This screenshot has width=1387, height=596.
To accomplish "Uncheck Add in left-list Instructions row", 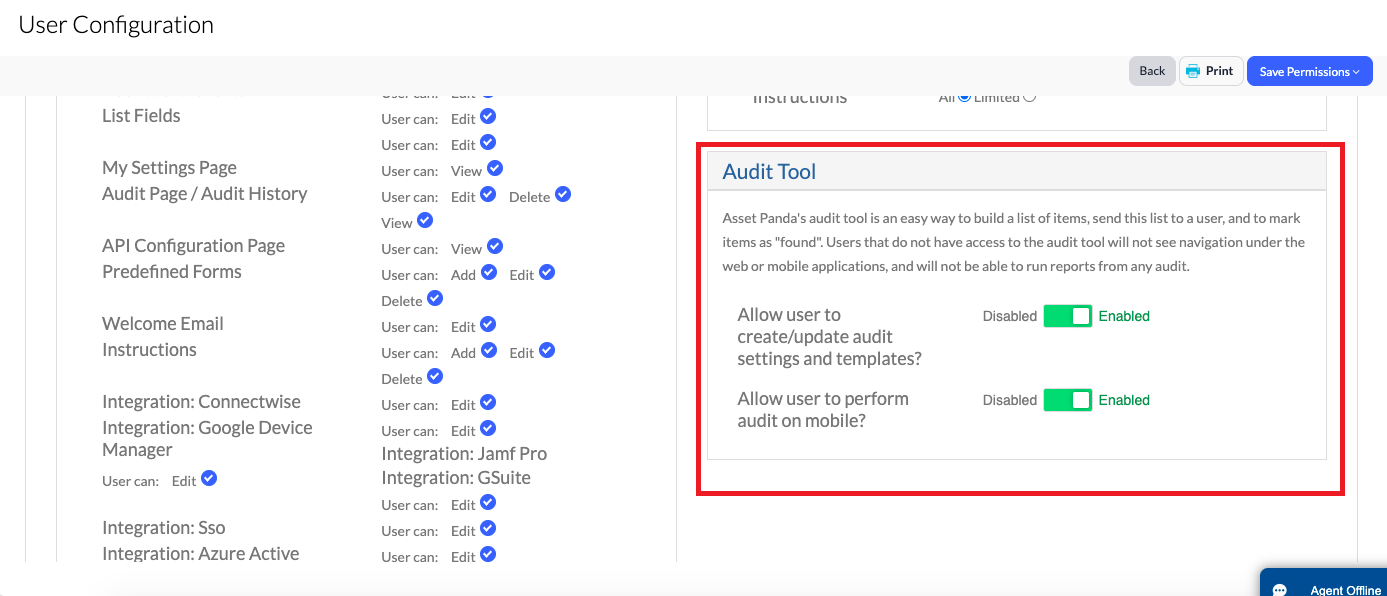I will point(489,351).
